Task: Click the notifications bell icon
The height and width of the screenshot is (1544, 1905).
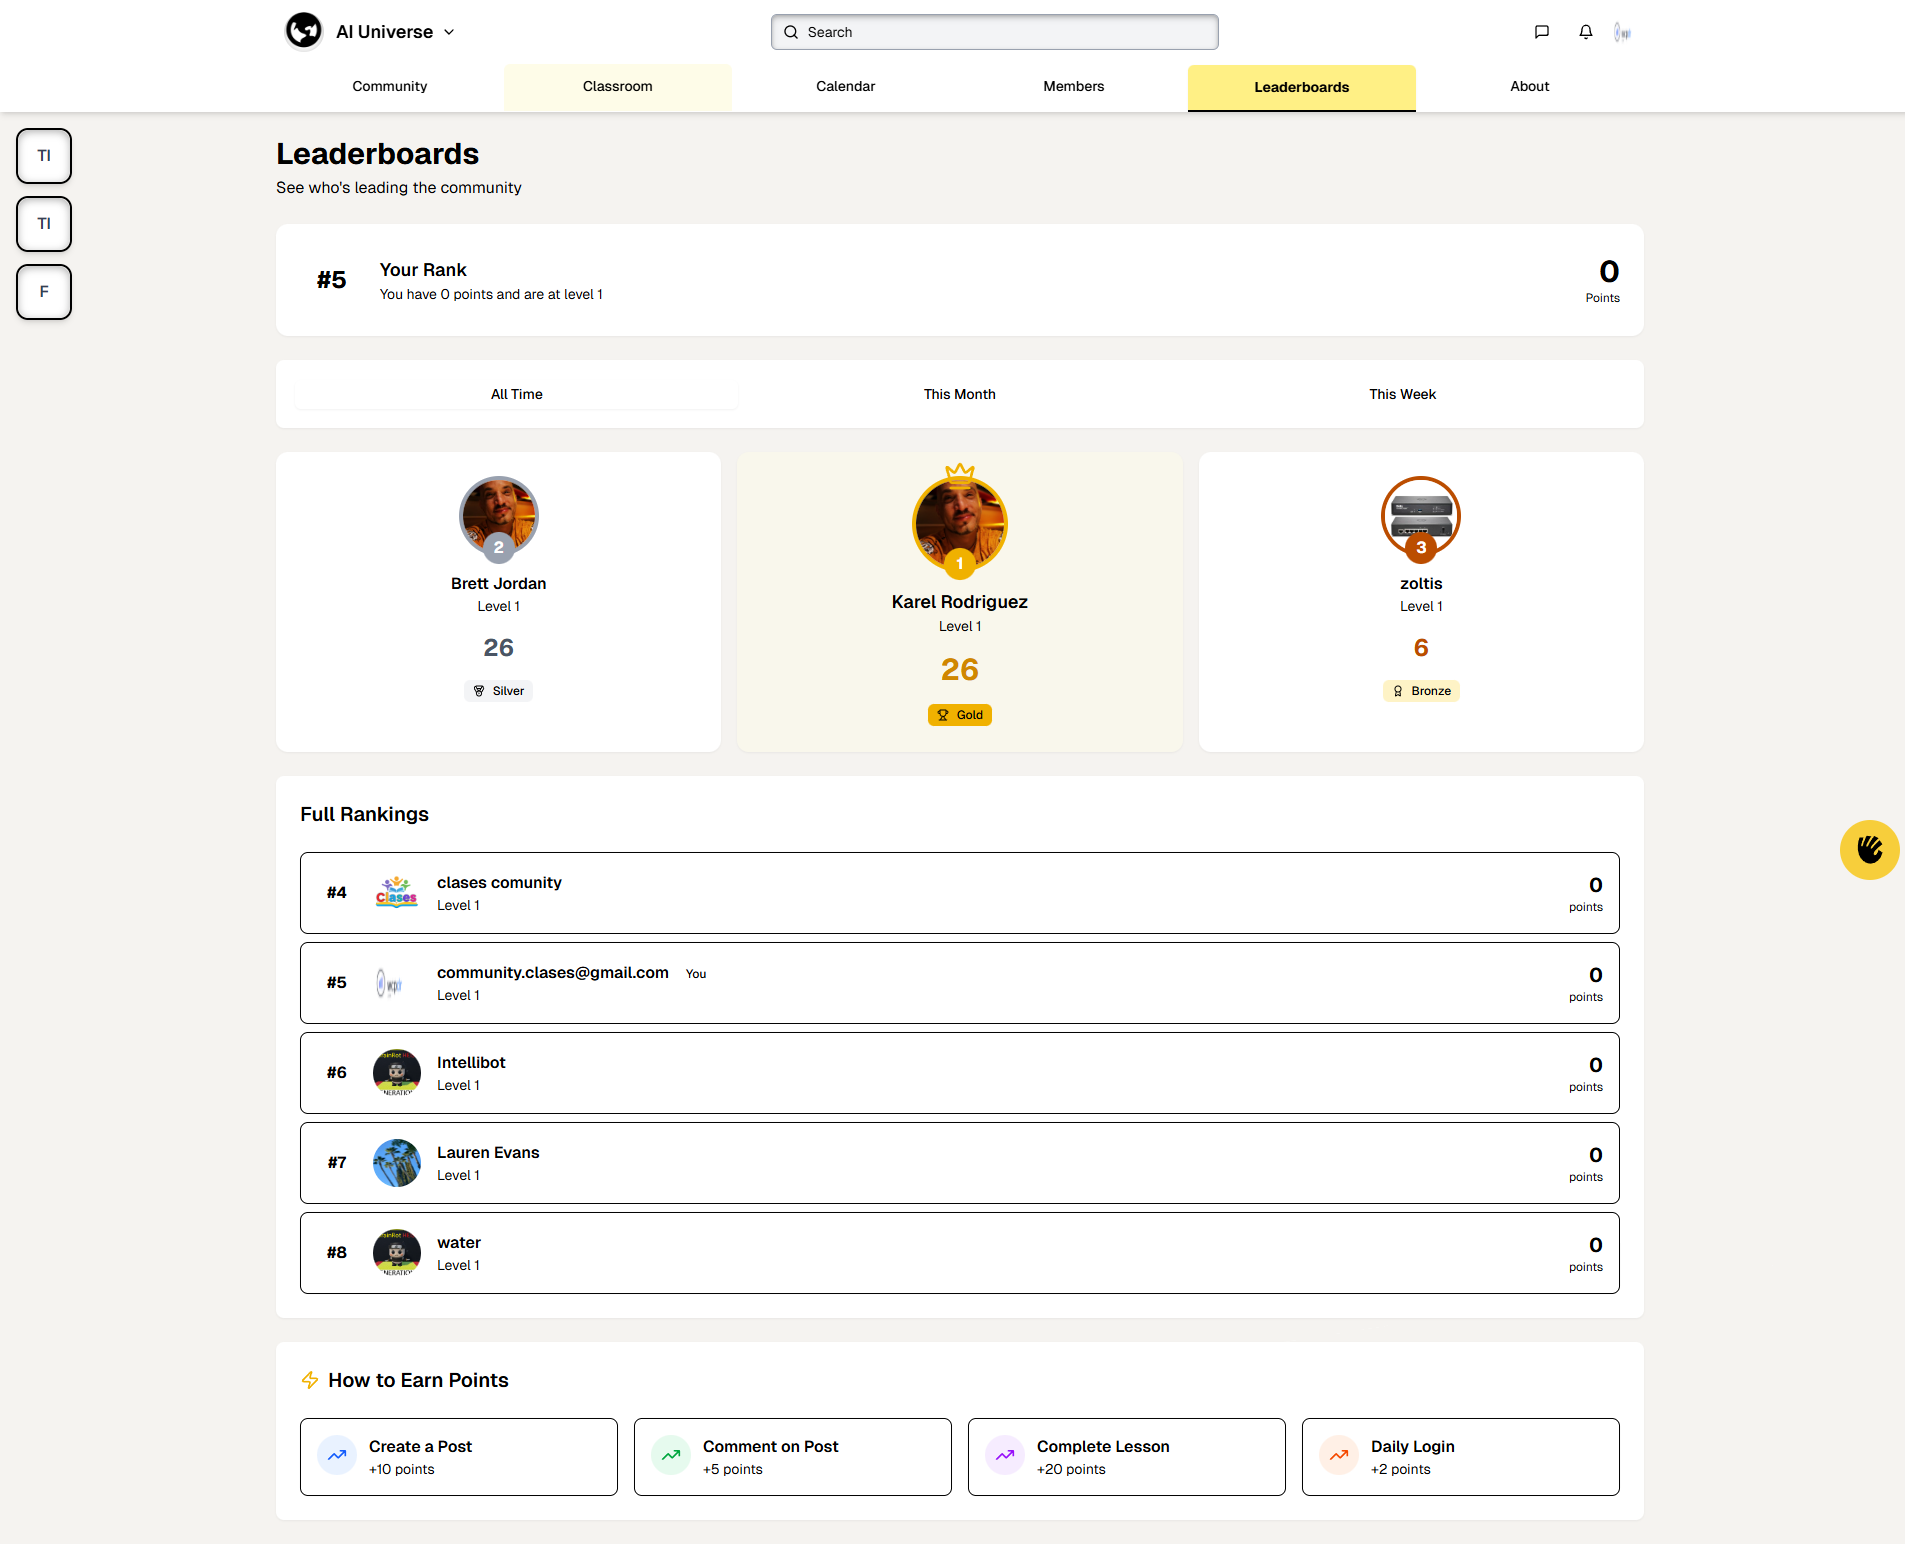Action: click(1585, 32)
